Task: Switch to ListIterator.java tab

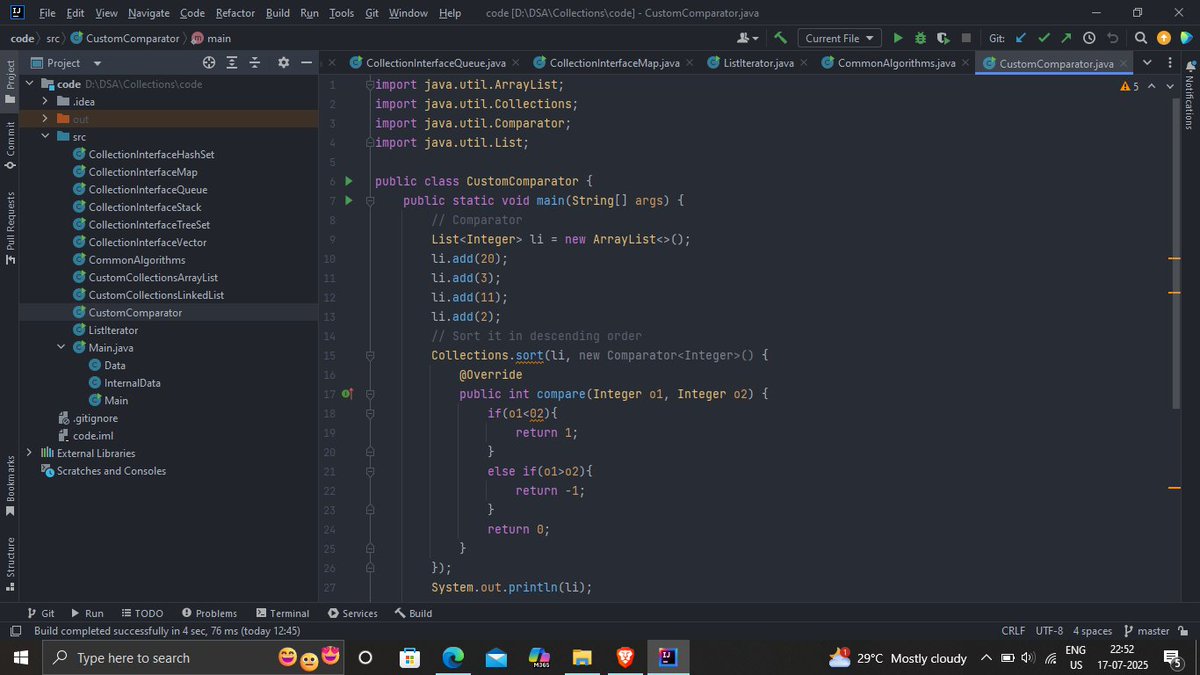Action: [x=758, y=63]
